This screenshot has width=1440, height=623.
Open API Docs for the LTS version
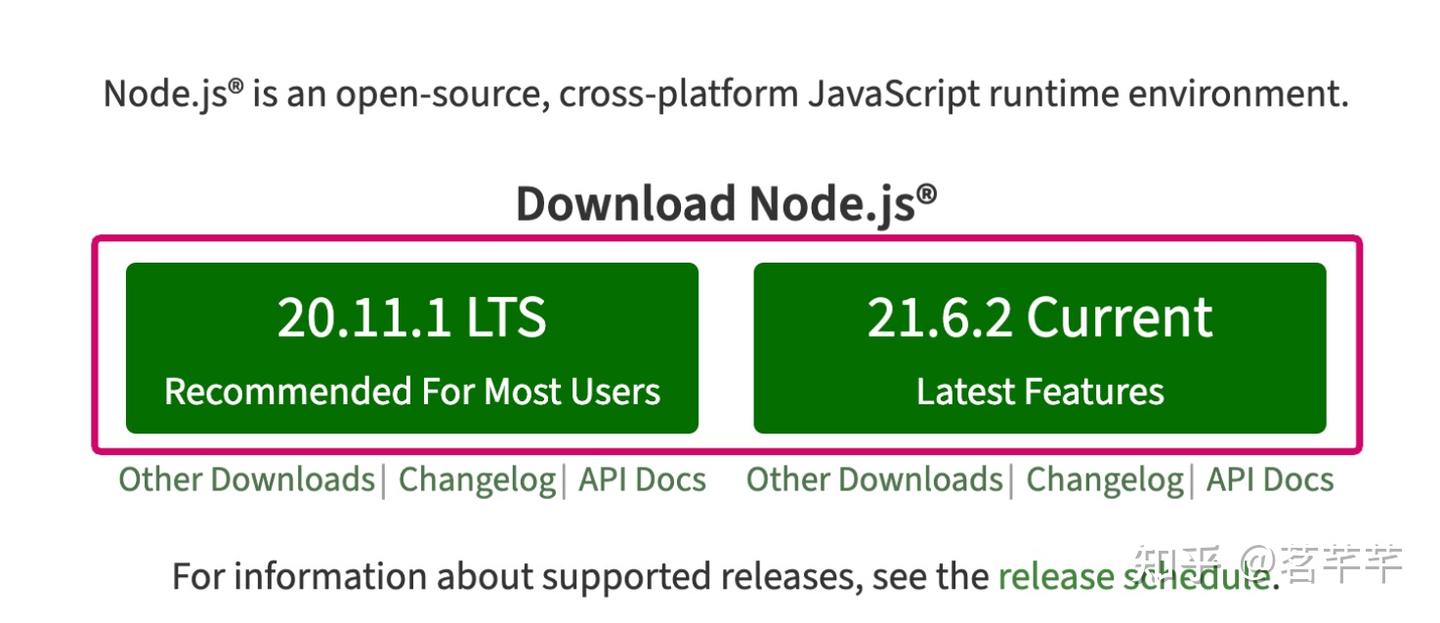pyautogui.click(x=642, y=480)
